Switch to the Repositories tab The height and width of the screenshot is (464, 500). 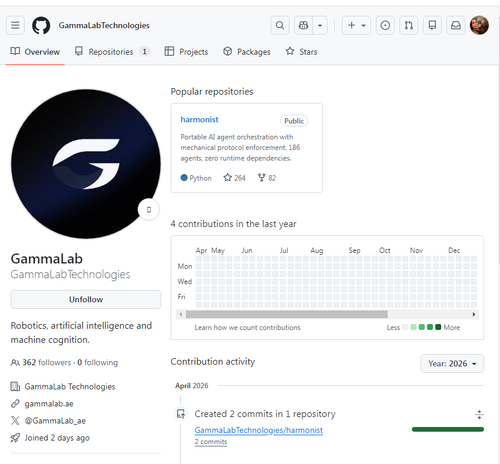[x=112, y=52]
